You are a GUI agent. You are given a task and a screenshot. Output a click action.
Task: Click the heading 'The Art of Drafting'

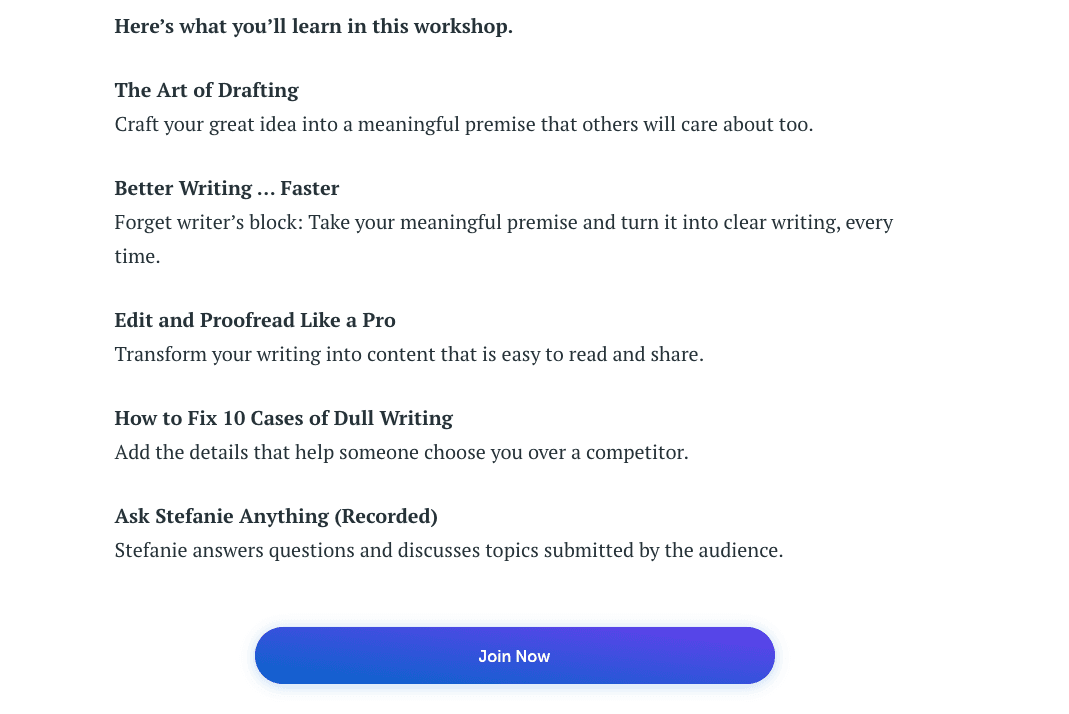pyautogui.click(x=206, y=90)
